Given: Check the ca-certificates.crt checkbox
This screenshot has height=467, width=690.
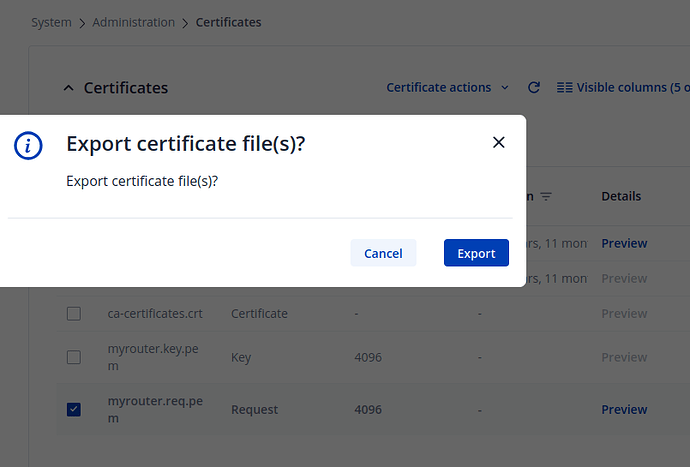Looking at the screenshot, I should tap(73, 314).
